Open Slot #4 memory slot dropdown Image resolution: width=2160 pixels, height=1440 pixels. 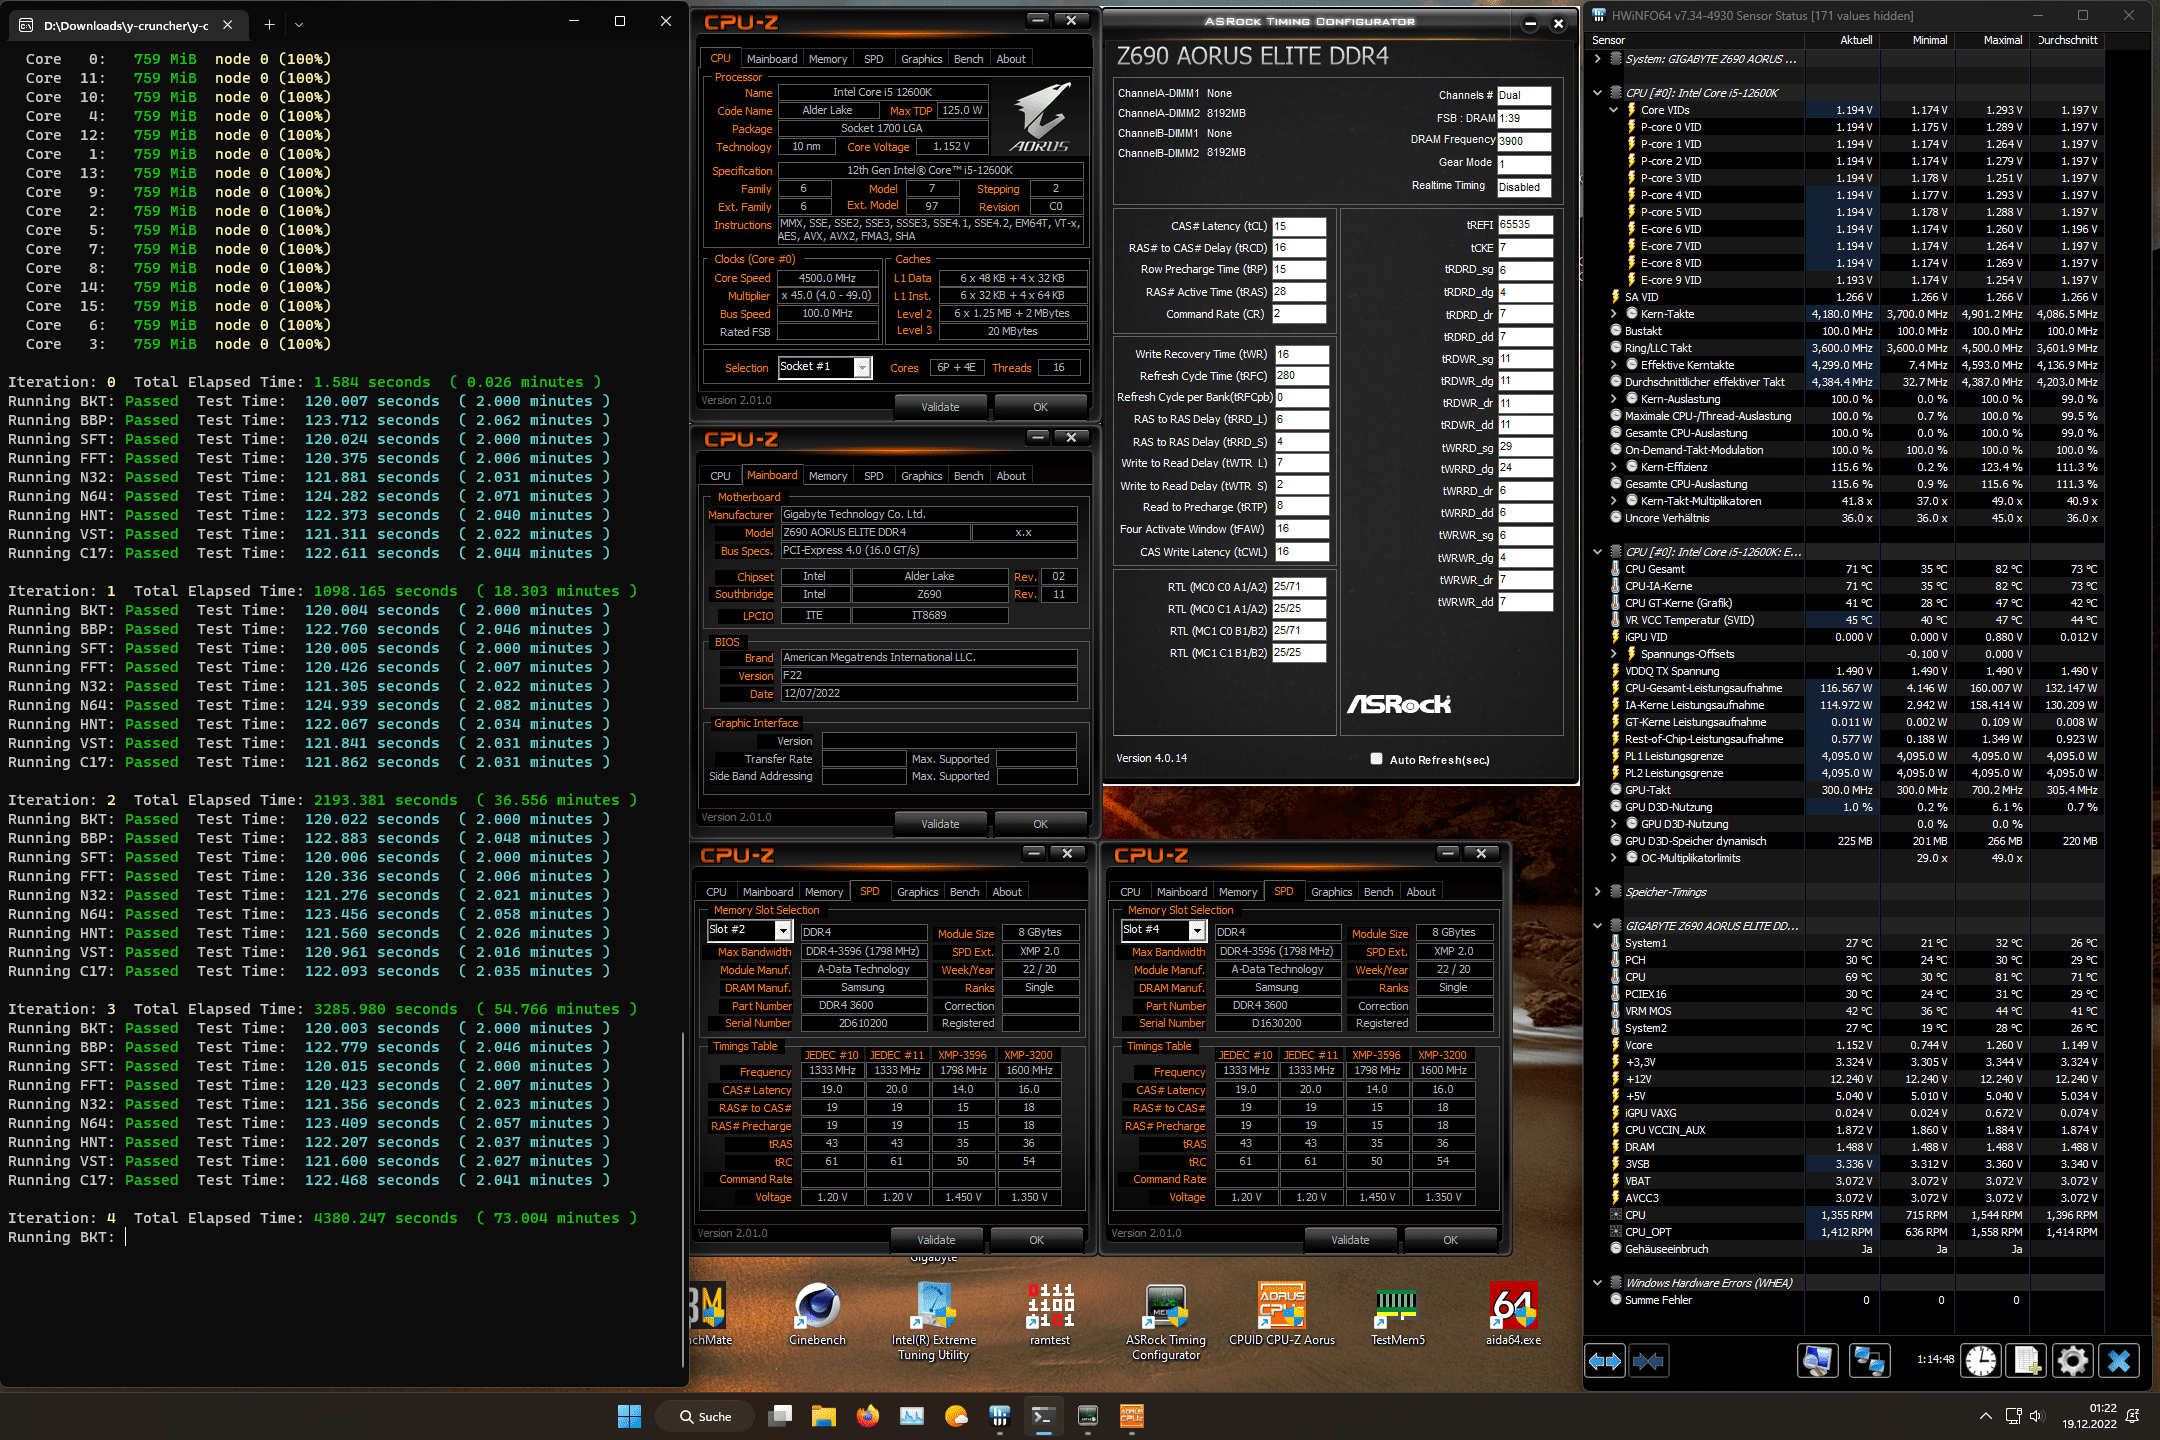(1164, 930)
